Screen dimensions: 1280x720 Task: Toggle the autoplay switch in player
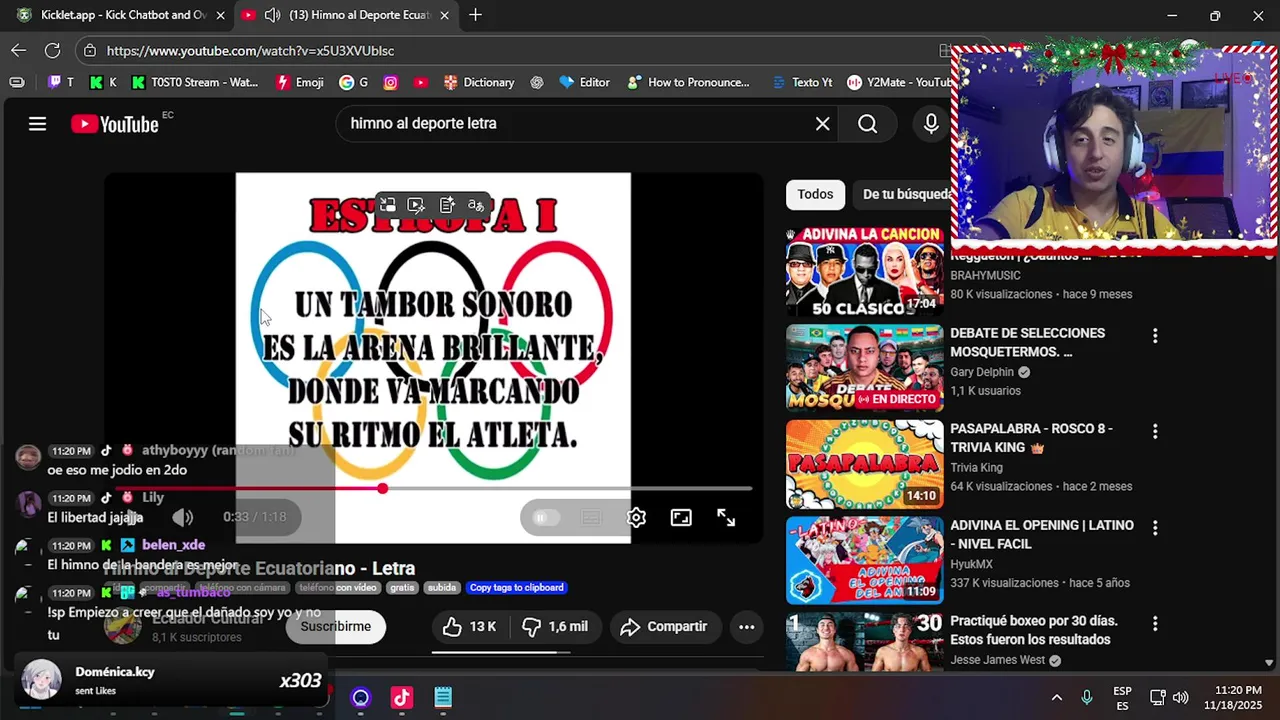[x=546, y=517]
